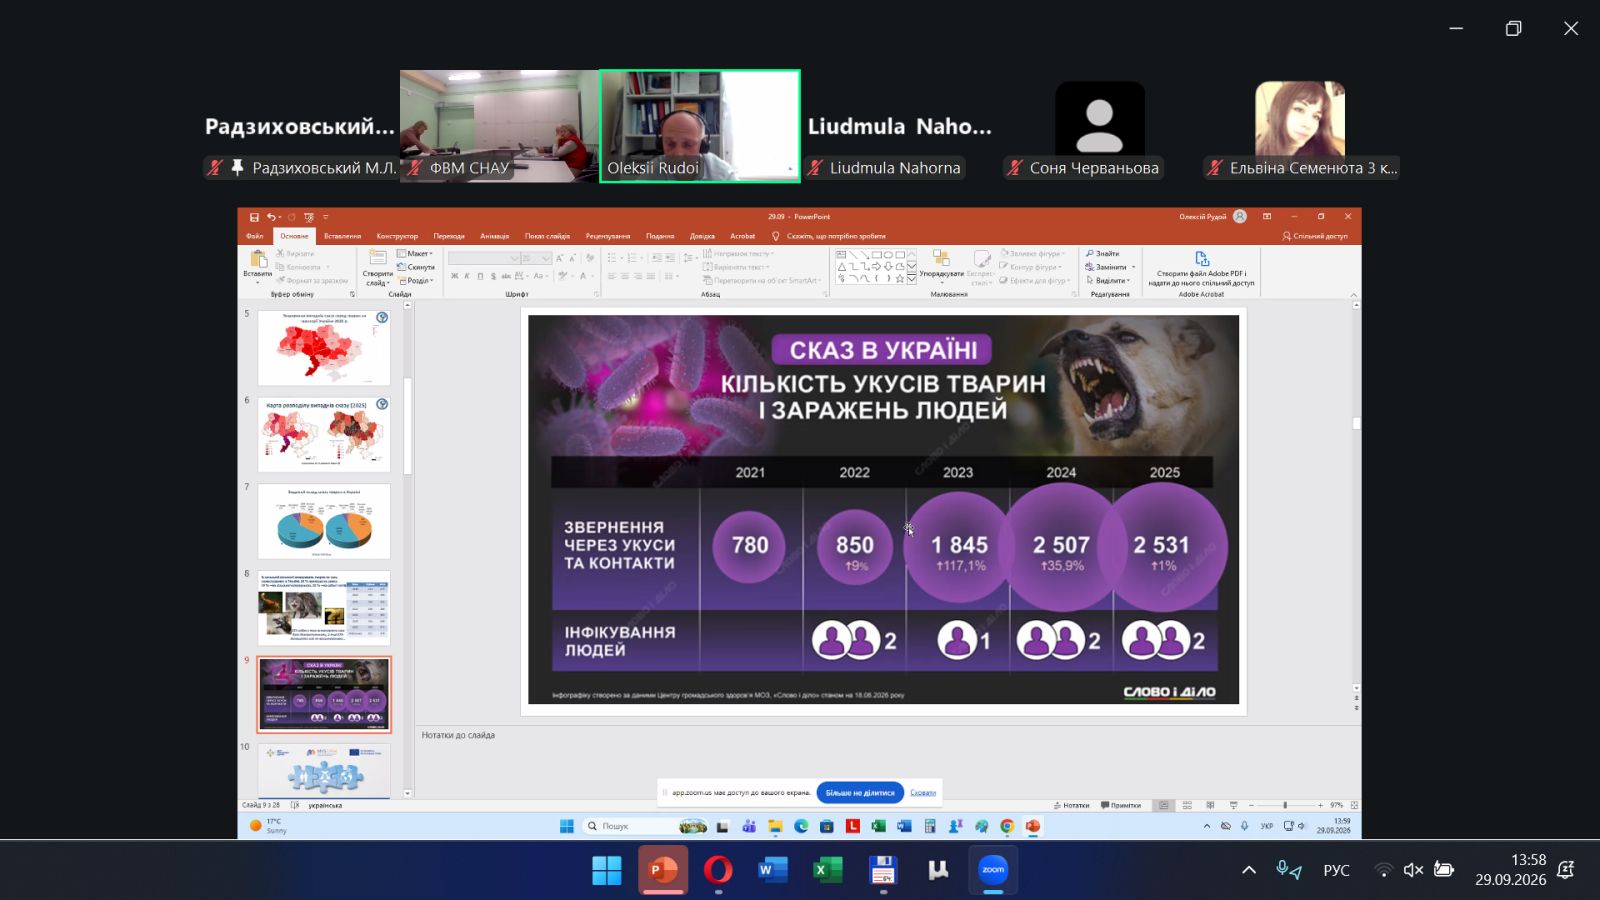Click the Save icon in PowerPoint title bar

click(254, 217)
